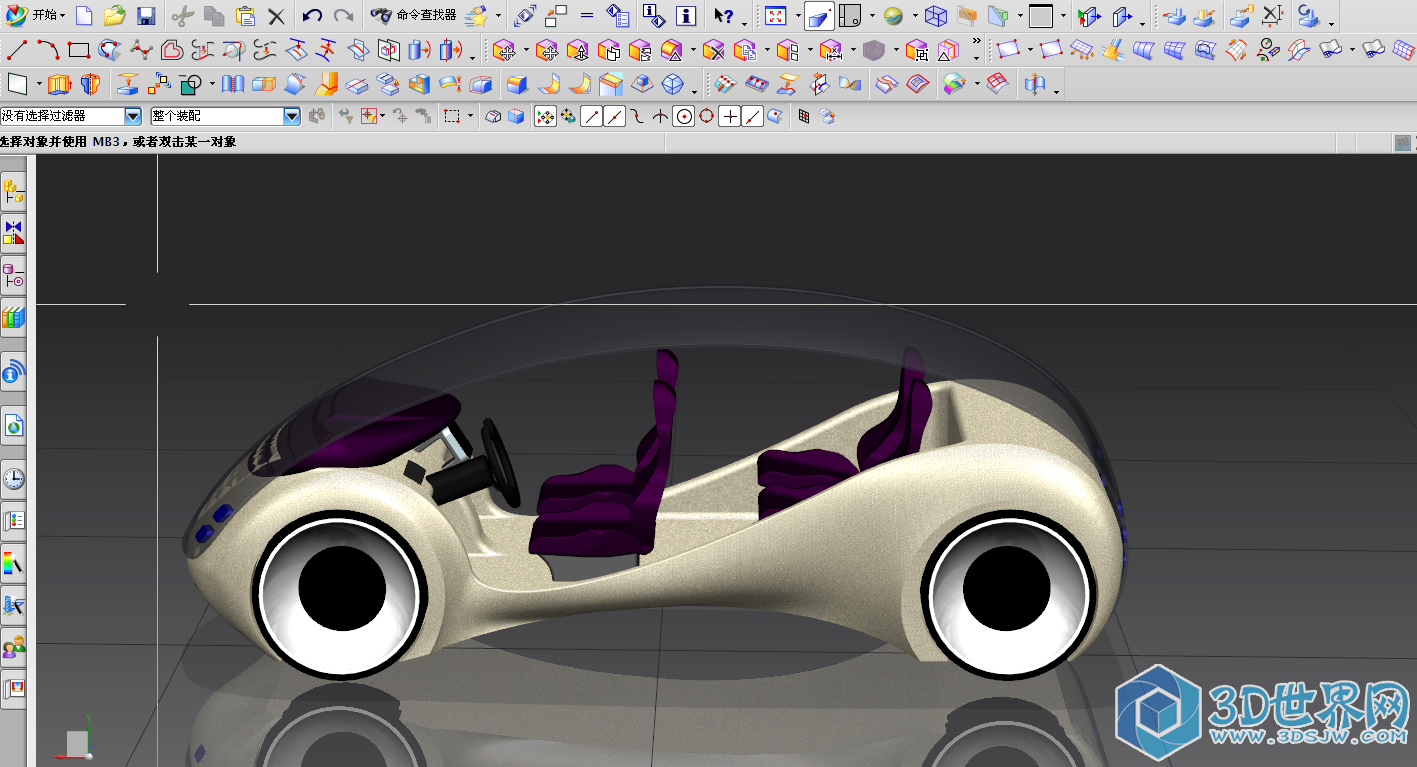Viewport: 1417px width, 767px height.
Task: Open the selection filter dropdown 没有选择过滤器
Action: [71, 117]
